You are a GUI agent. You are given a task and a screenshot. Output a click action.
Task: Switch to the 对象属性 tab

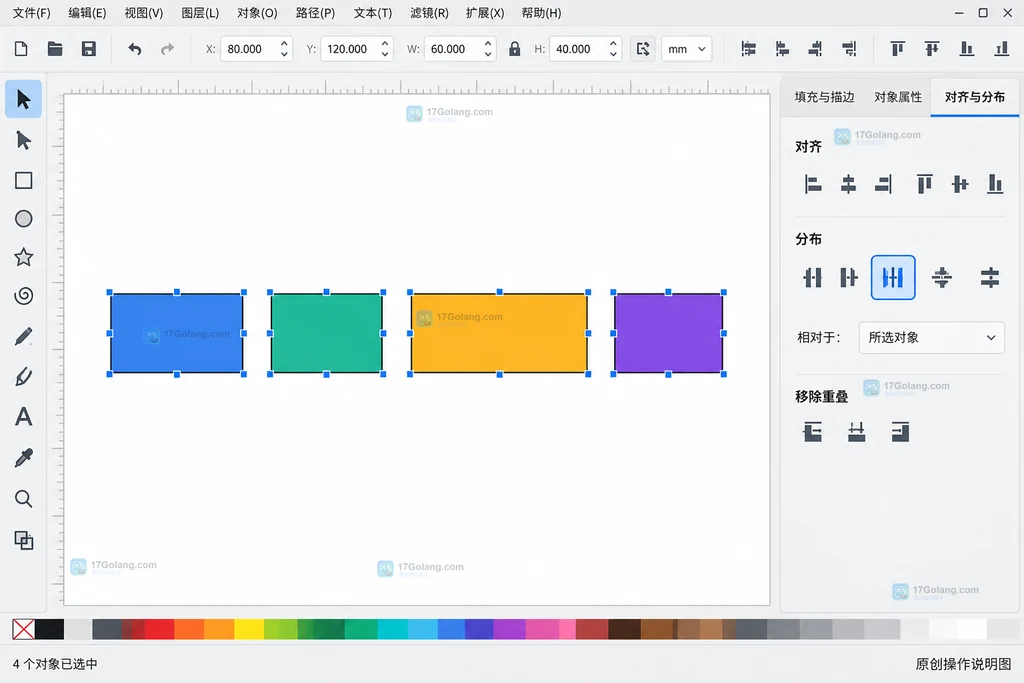(x=898, y=97)
